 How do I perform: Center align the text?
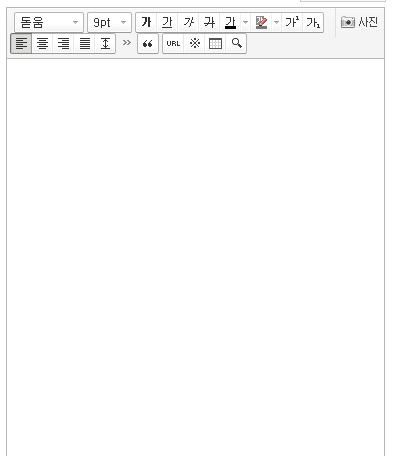tap(42, 43)
